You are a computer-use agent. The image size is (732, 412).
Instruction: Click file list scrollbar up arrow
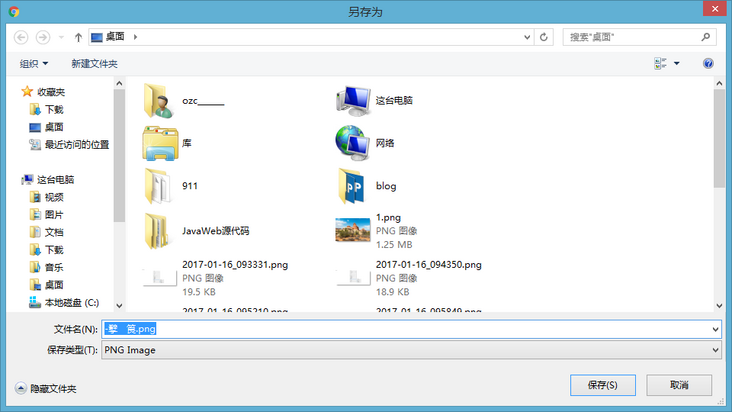pyautogui.click(x=719, y=83)
